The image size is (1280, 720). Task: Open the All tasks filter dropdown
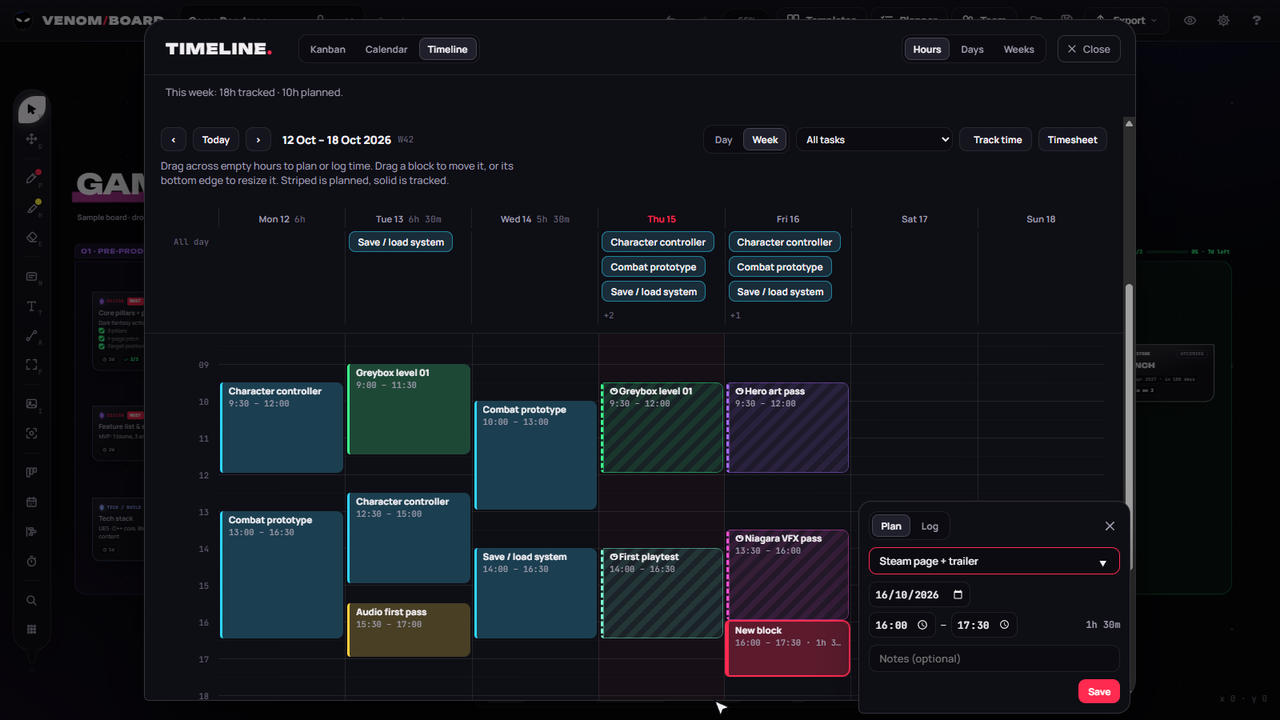(x=873, y=140)
